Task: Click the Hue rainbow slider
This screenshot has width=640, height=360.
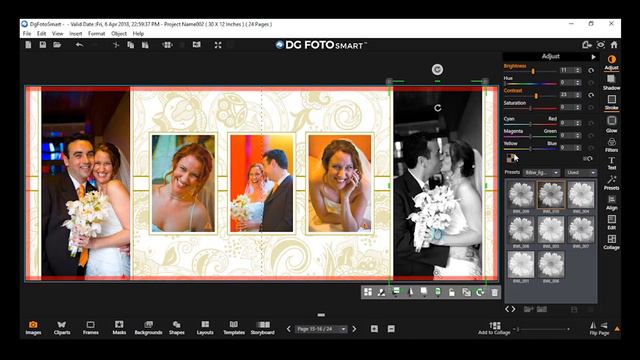Action: point(530,84)
